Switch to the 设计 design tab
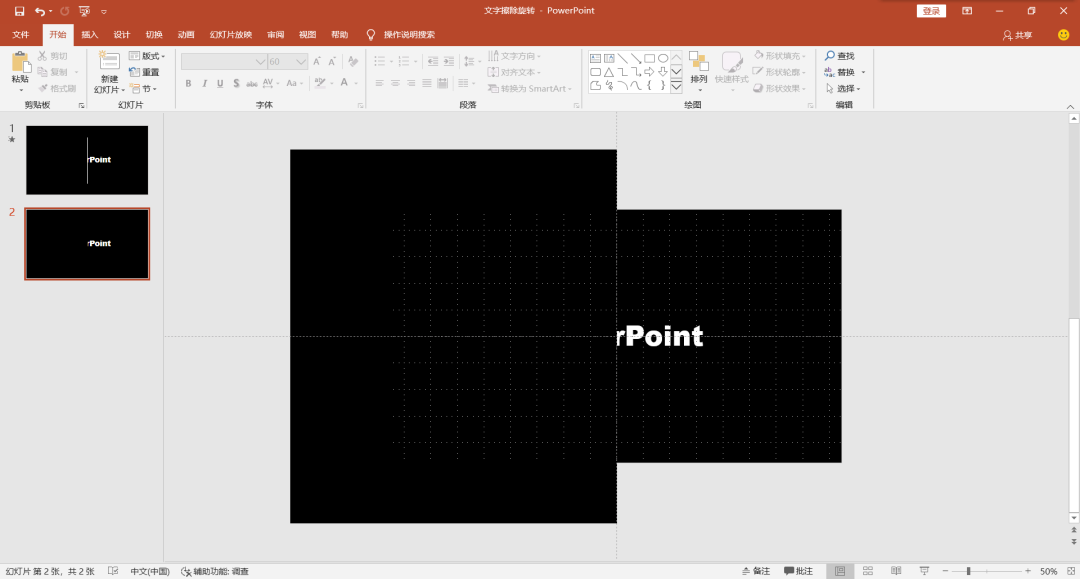 pos(122,35)
